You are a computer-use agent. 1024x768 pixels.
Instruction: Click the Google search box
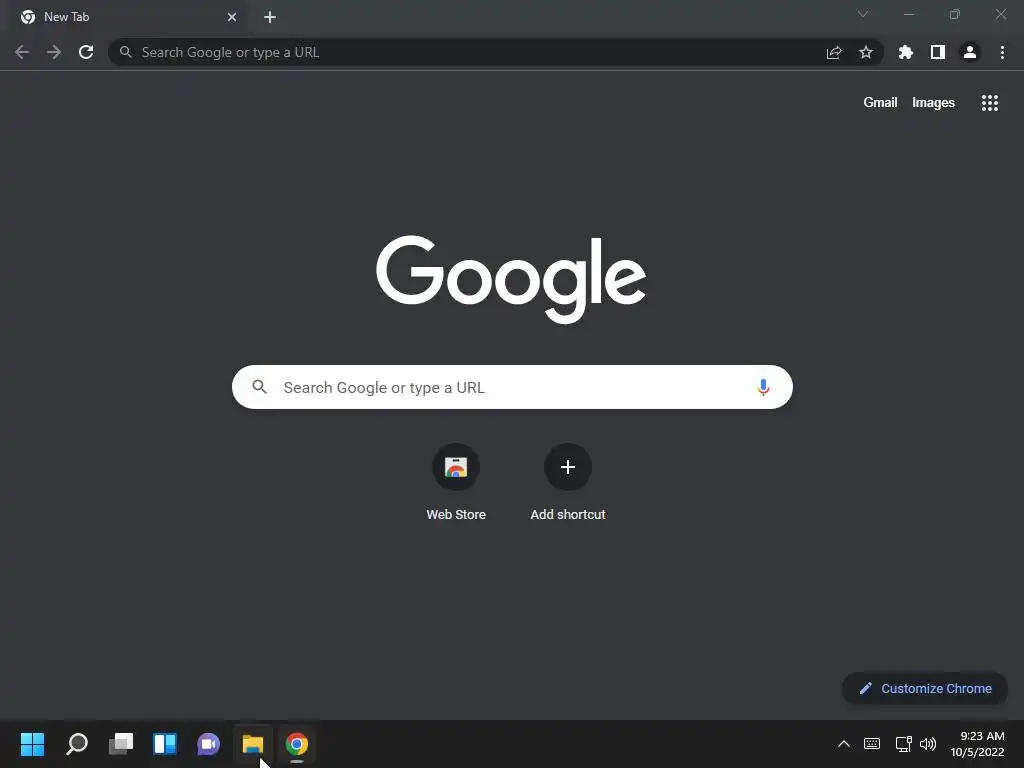pos(512,387)
